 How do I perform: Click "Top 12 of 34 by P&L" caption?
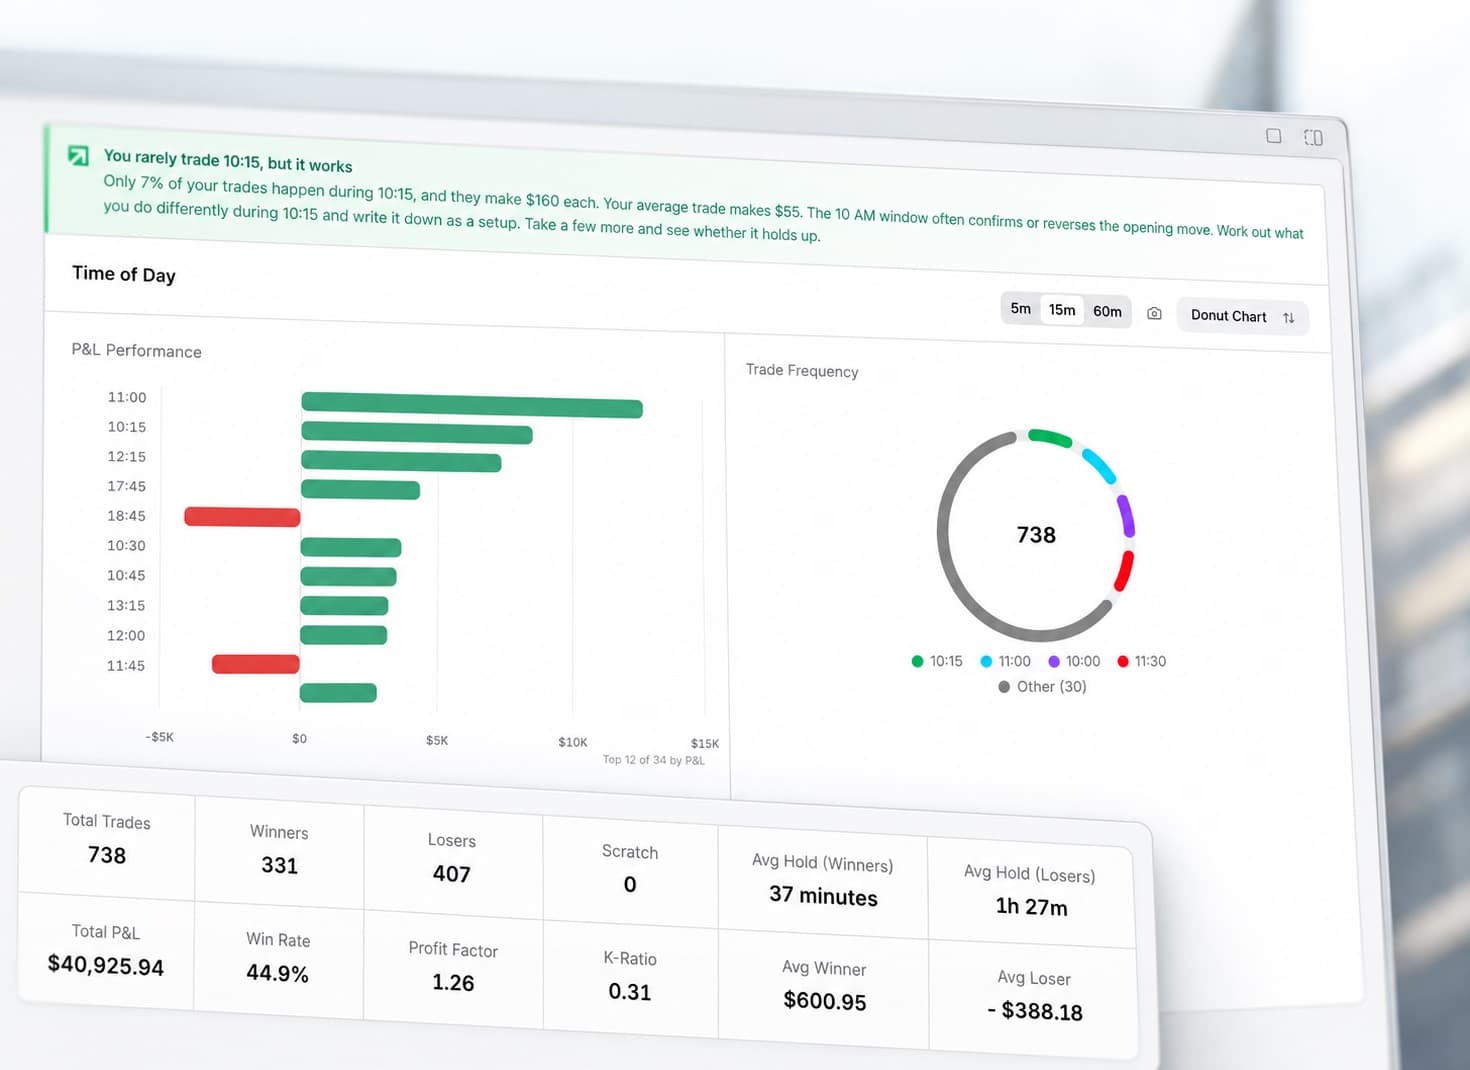(654, 760)
